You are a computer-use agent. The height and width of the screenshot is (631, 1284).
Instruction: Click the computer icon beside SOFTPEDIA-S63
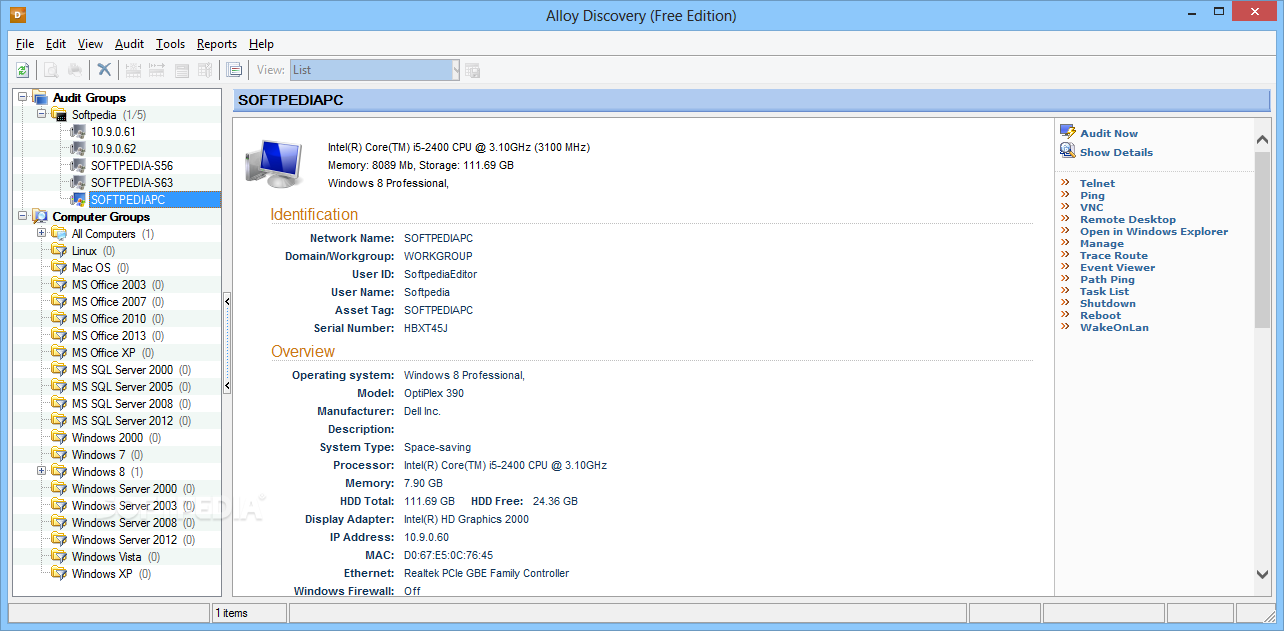[78, 183]
